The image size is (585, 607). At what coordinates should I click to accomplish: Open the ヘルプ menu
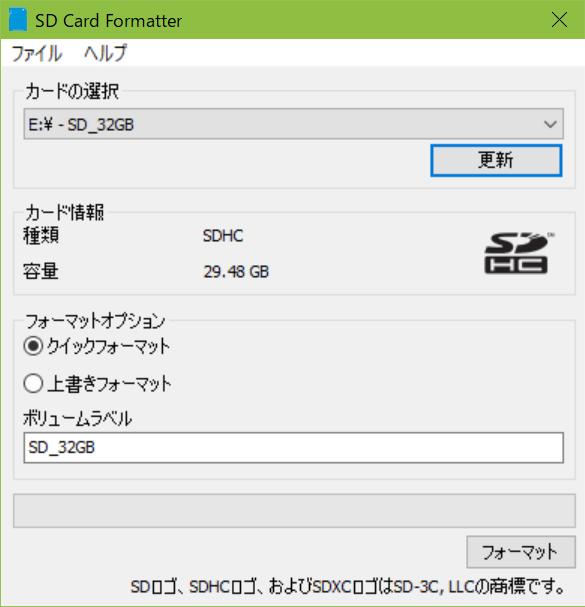[105, 53]
